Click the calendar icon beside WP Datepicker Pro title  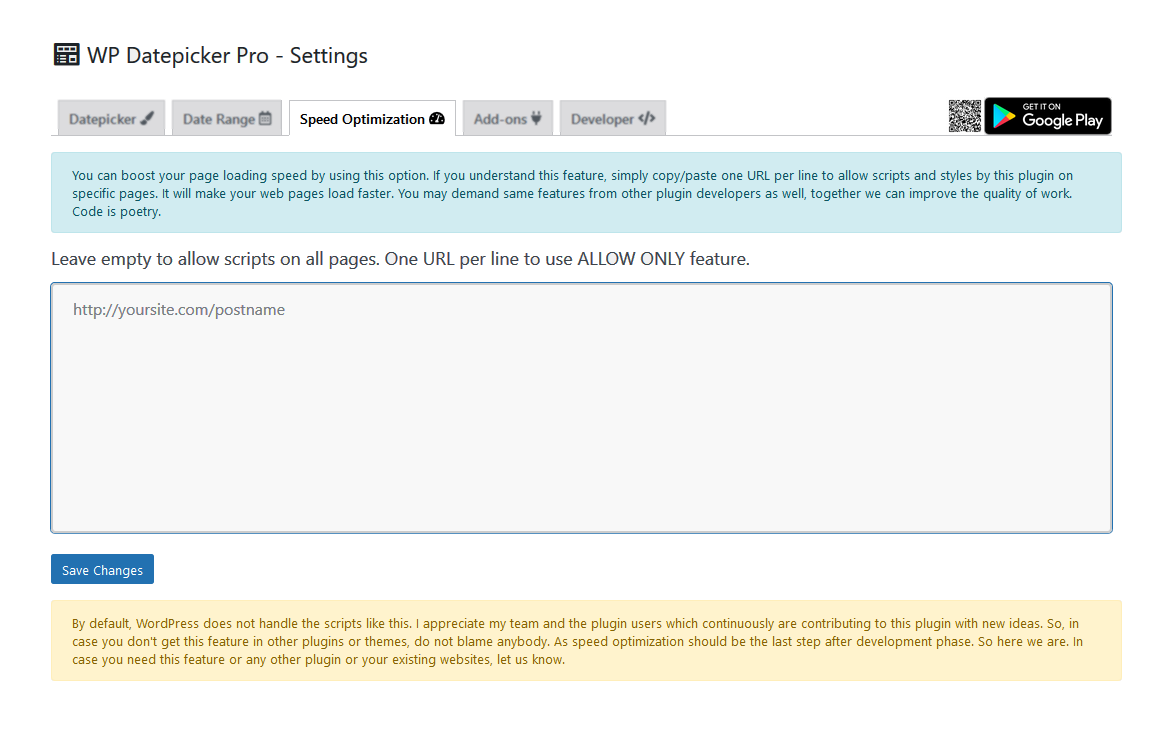click(66, 55)
